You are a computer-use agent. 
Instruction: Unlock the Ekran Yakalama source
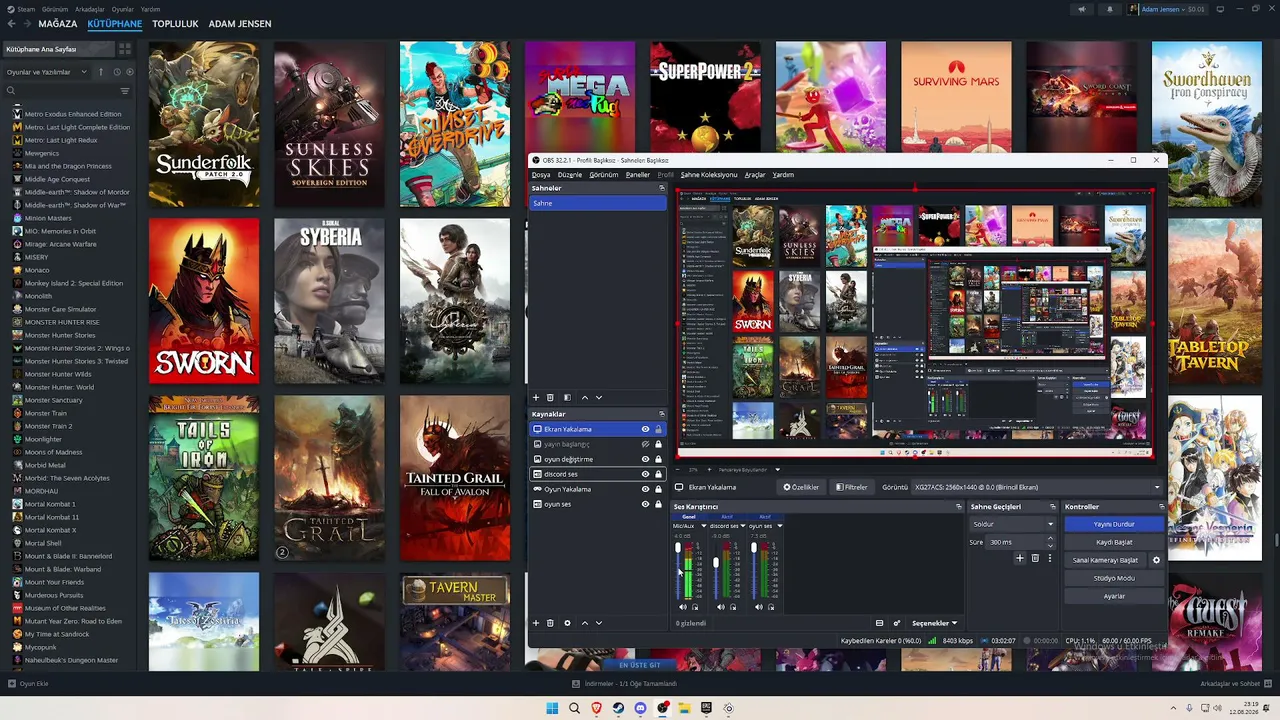click(658, 429)
